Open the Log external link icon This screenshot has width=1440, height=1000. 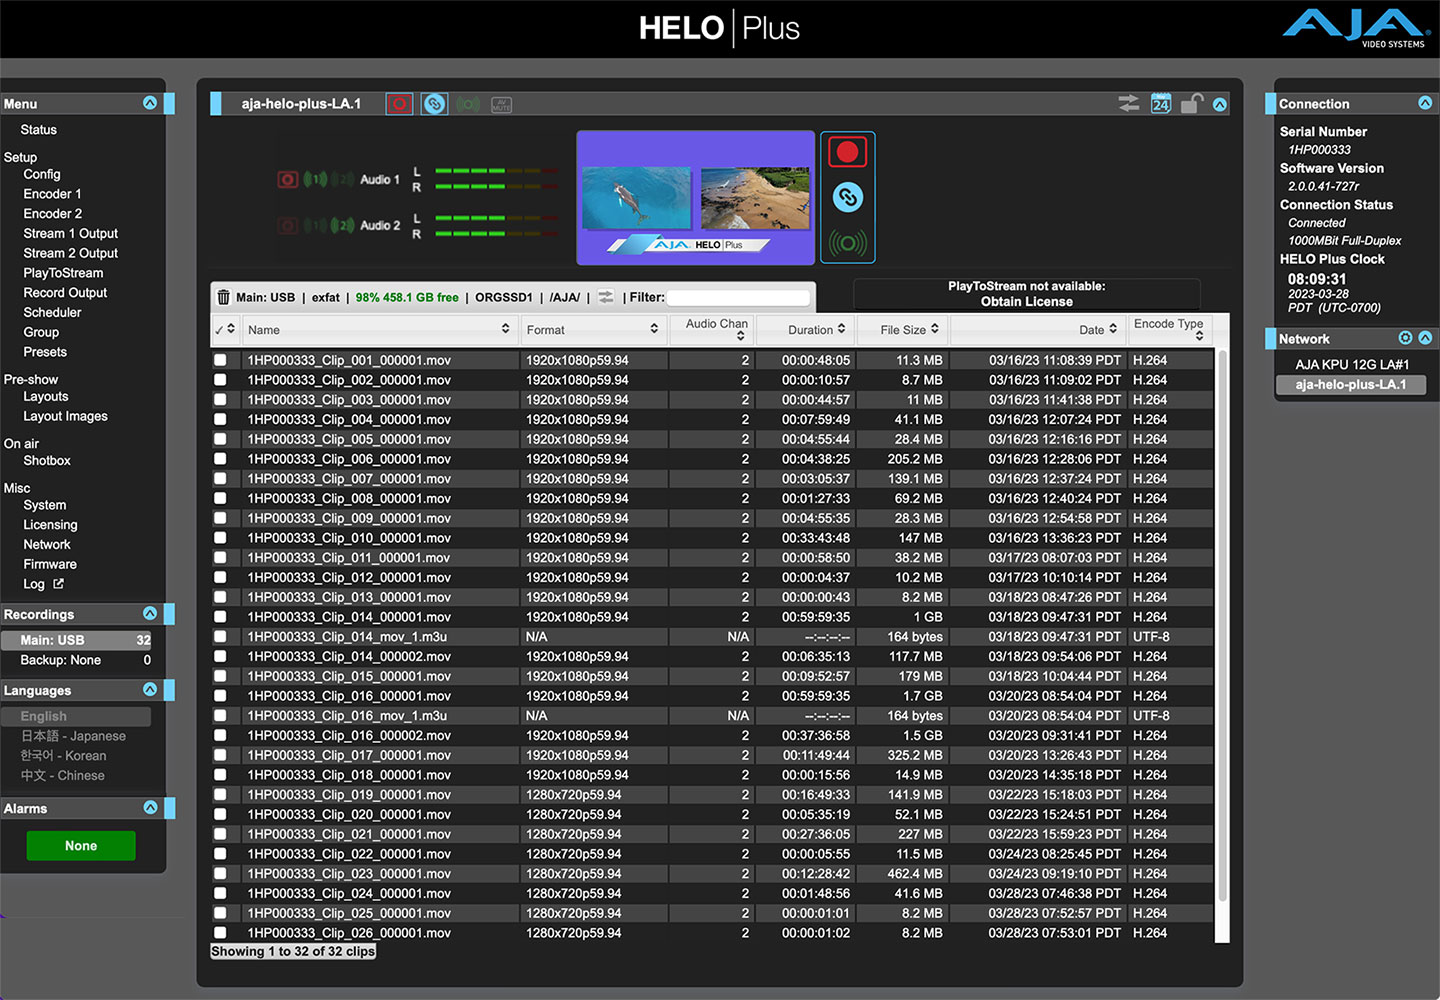(58, 584)
